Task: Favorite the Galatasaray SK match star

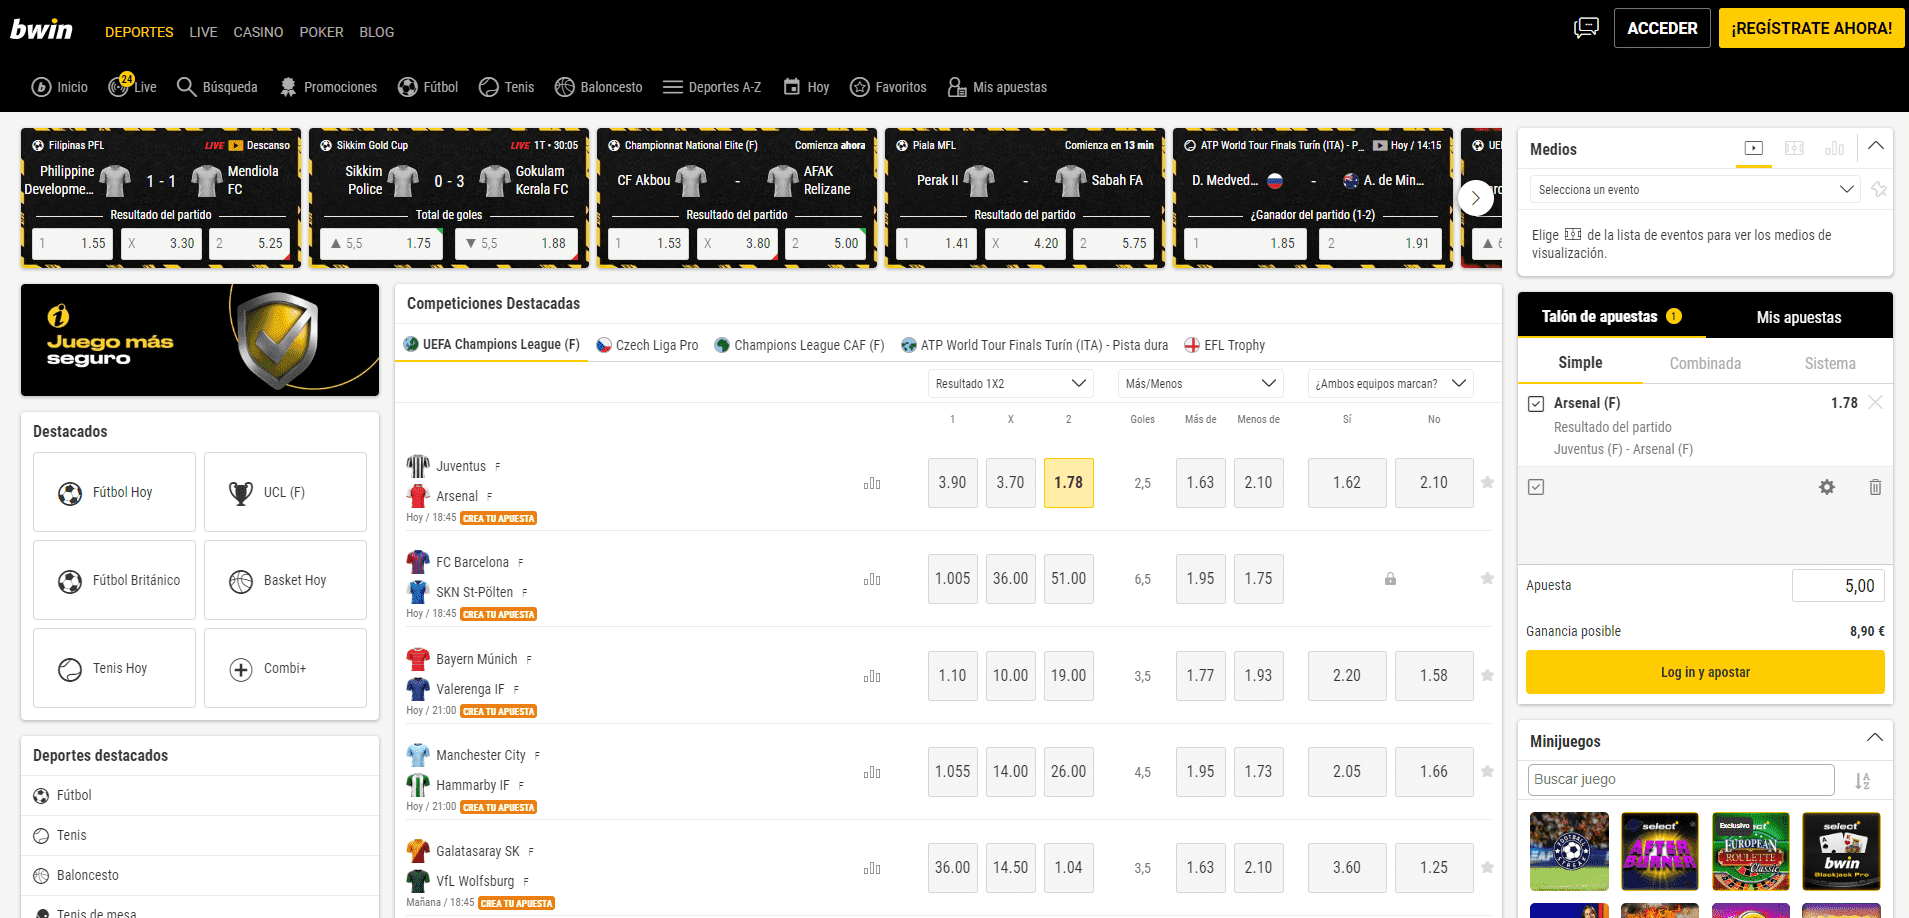Action: tap(1487, 867)
